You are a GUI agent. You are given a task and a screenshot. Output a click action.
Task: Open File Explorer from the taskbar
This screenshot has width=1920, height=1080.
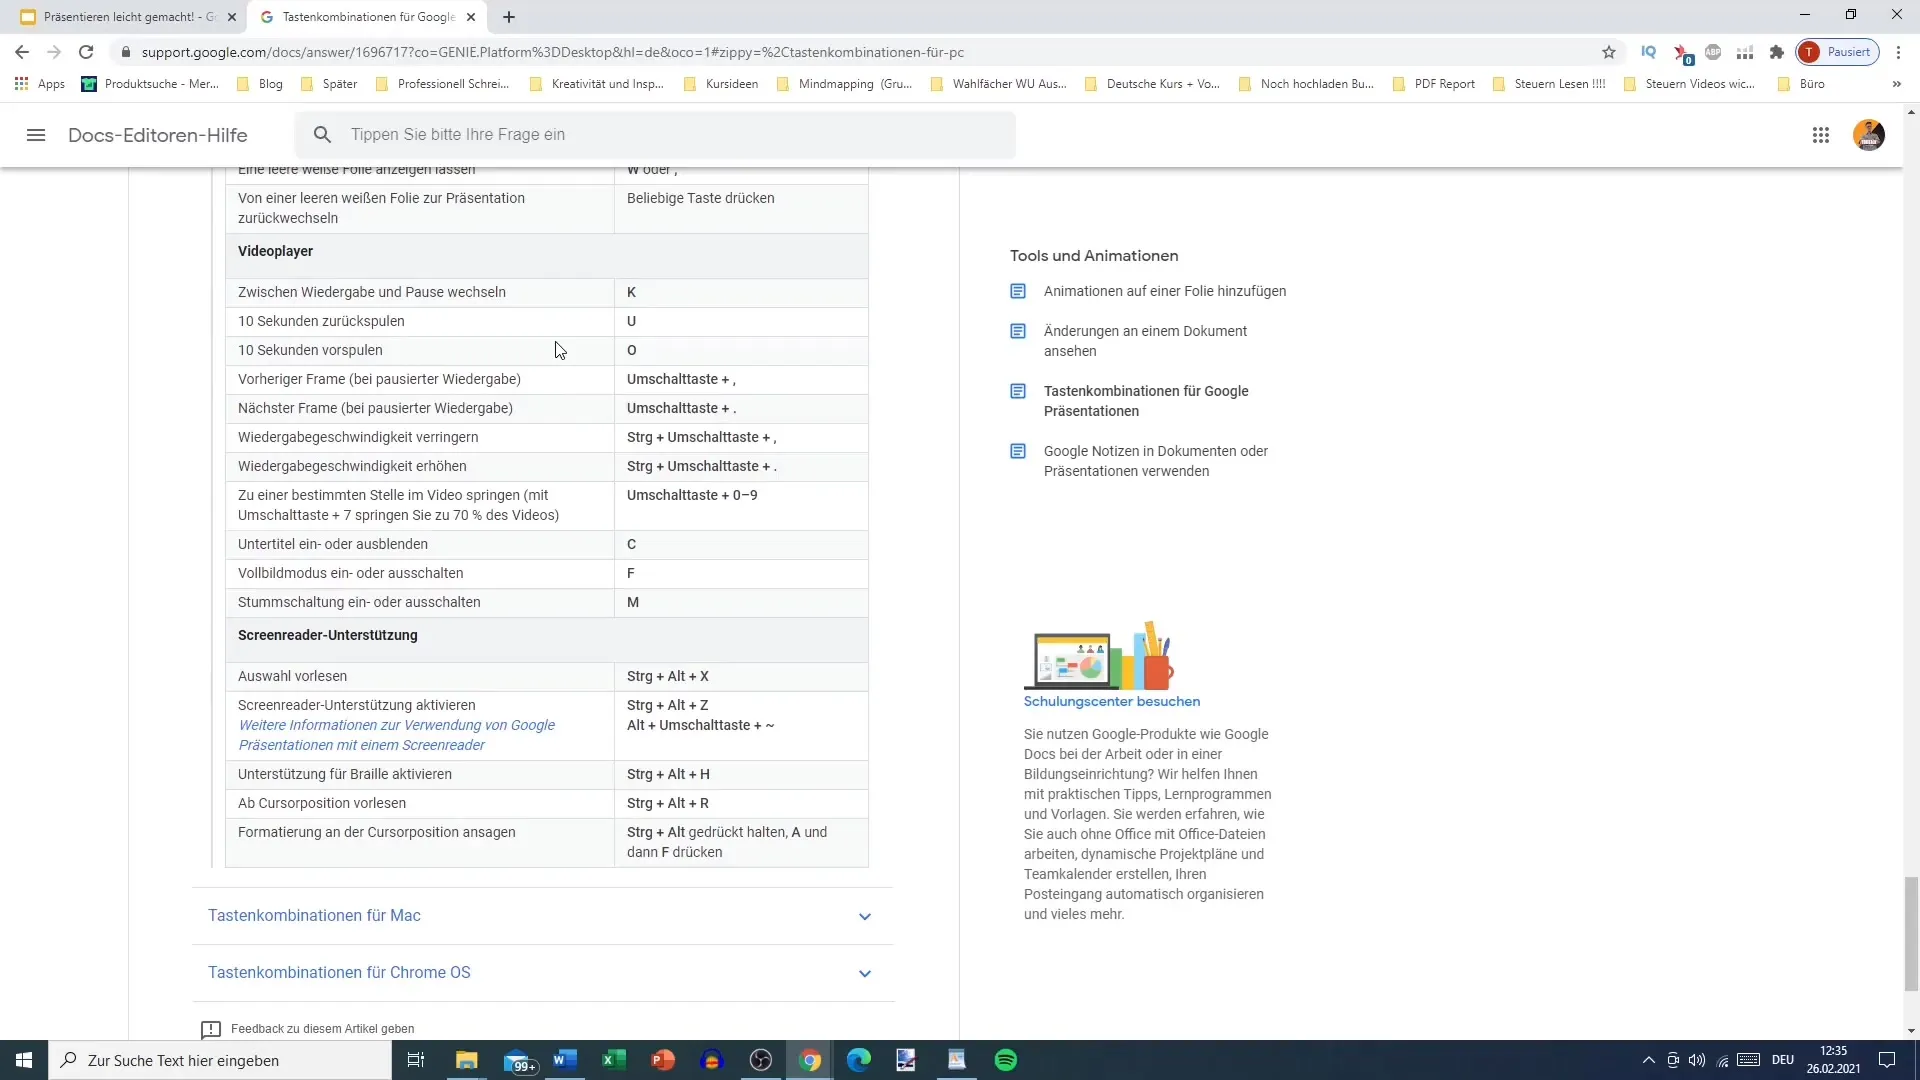[467, 1060]
